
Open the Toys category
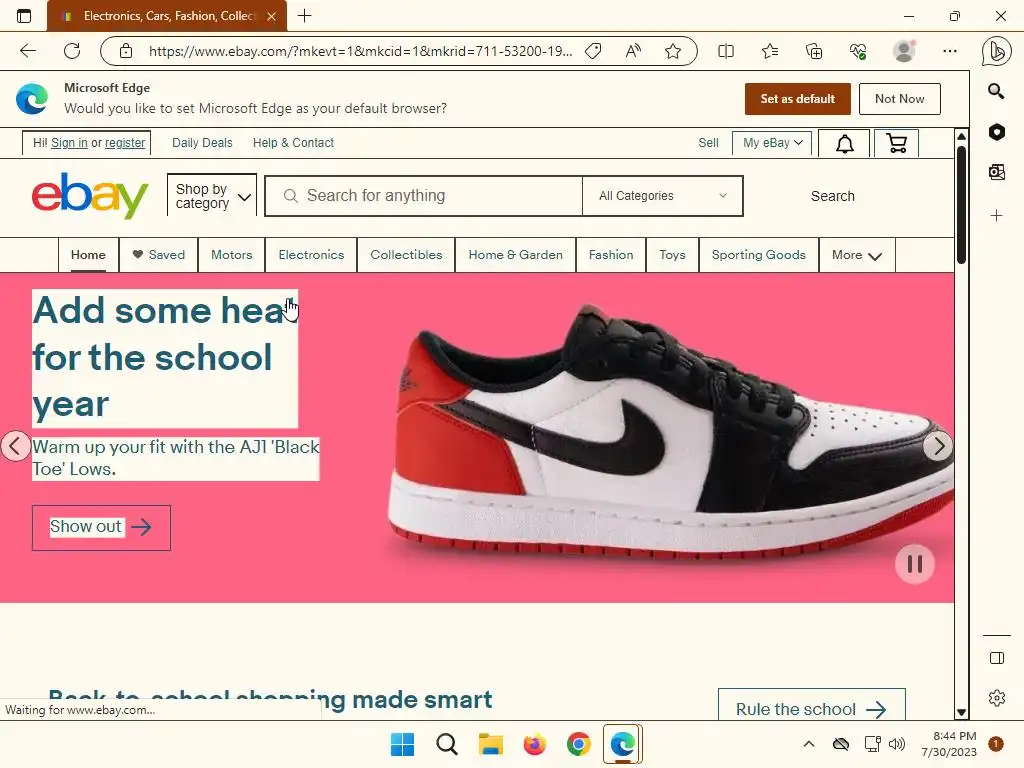(x=672, y=255)
